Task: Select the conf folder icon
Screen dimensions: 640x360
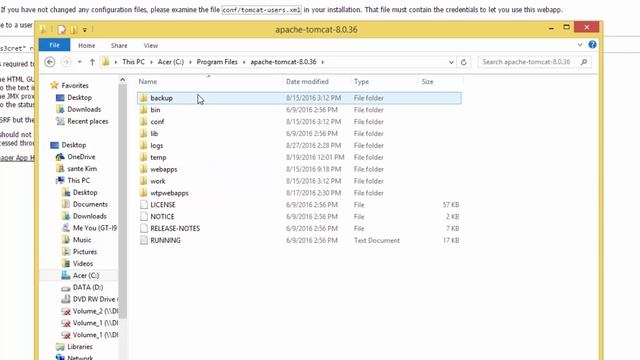Action: point(143,122)
